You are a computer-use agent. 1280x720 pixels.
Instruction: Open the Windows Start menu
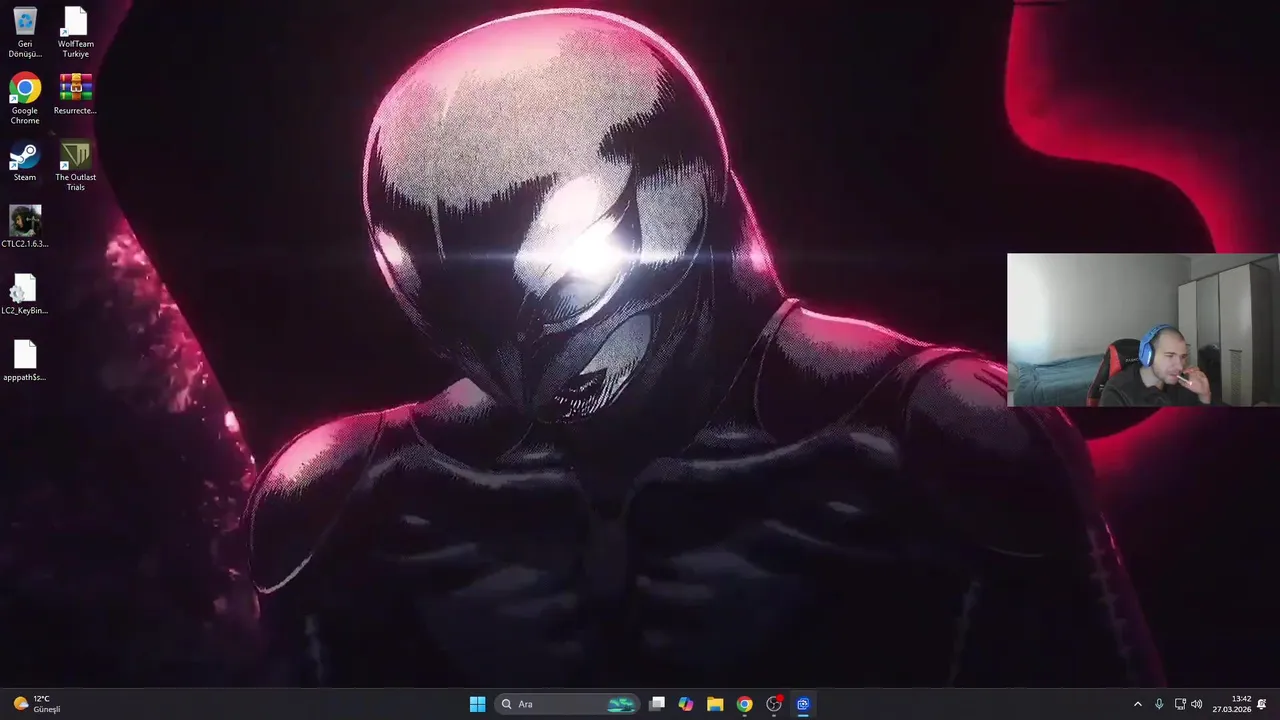tap(477, 704)
